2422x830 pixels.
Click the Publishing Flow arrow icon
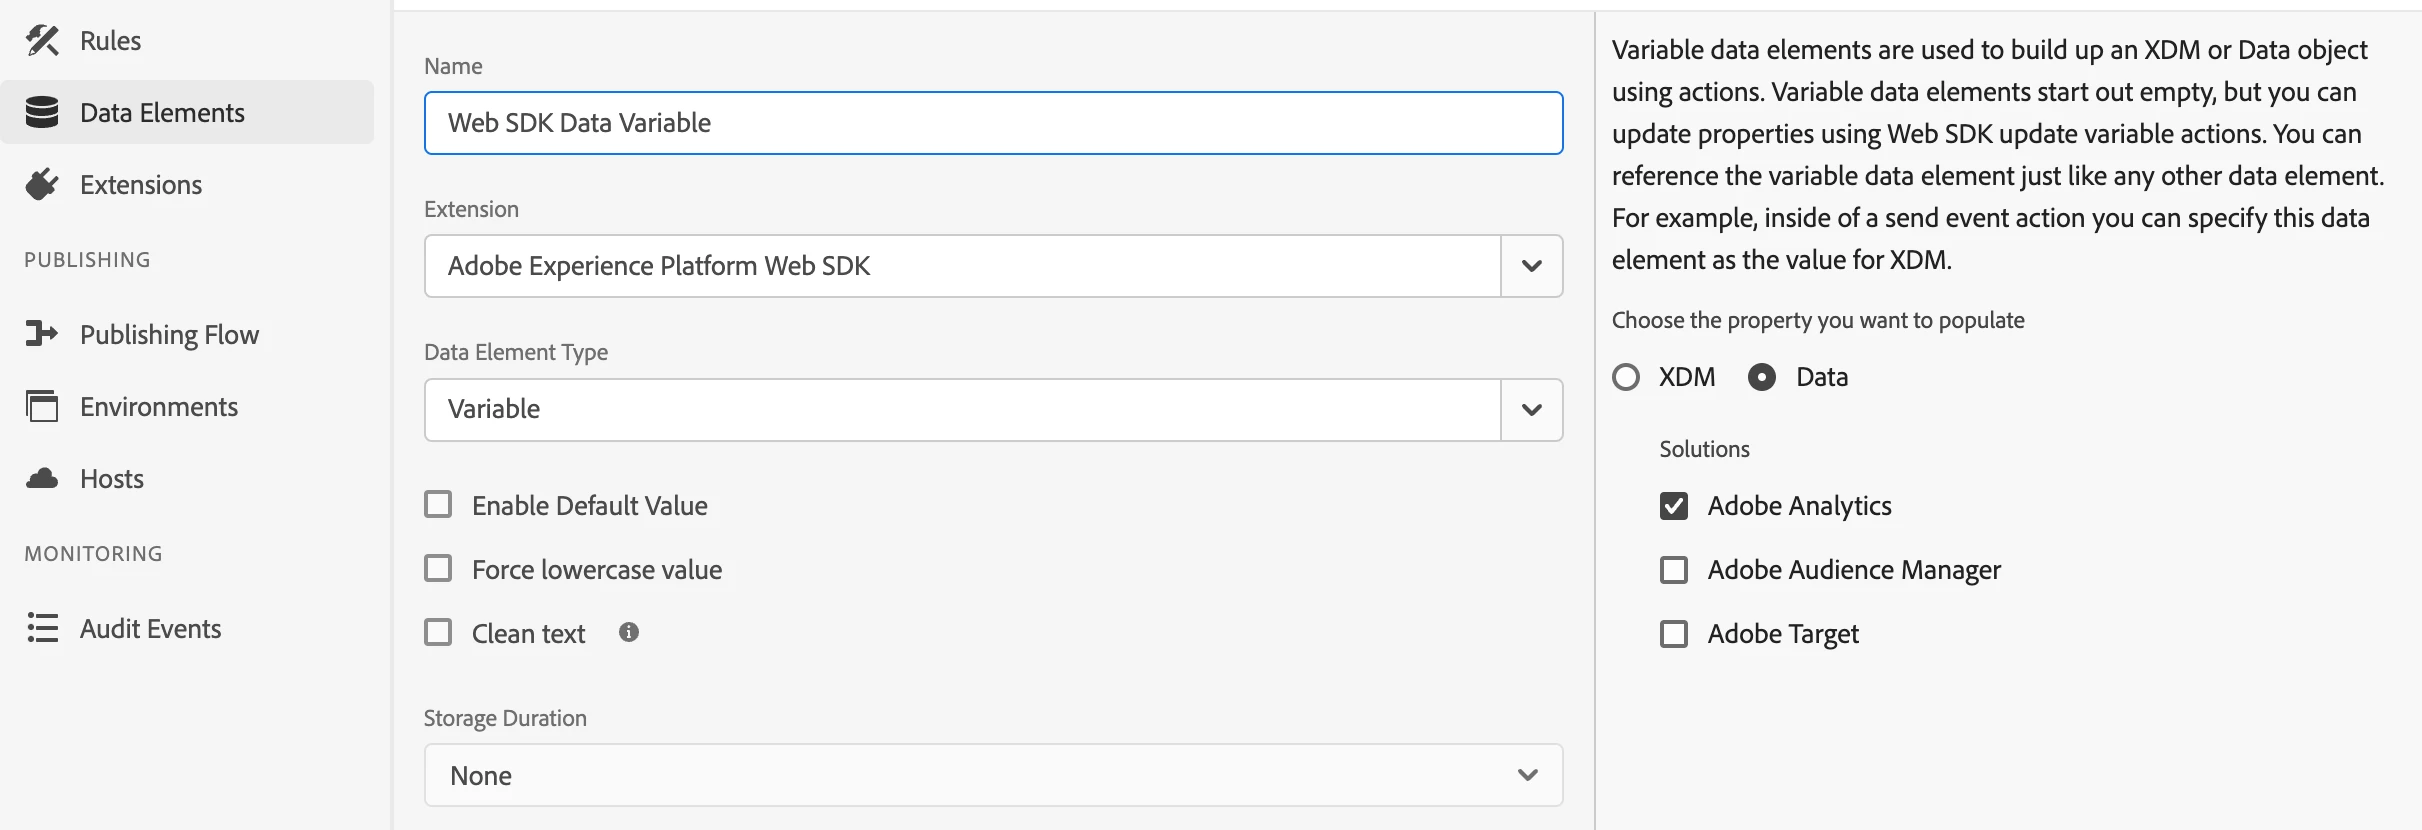click(x=42, y=334)
